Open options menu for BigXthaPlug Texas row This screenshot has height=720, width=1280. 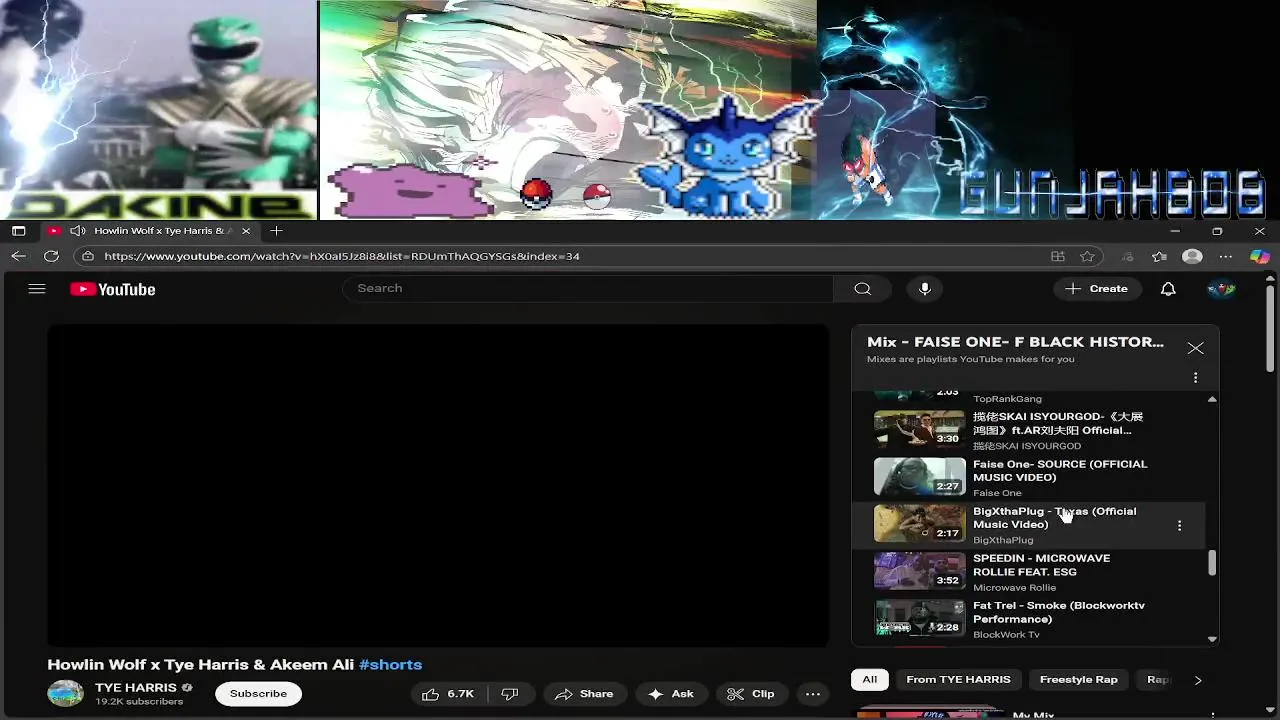[x=1179, y=526]
